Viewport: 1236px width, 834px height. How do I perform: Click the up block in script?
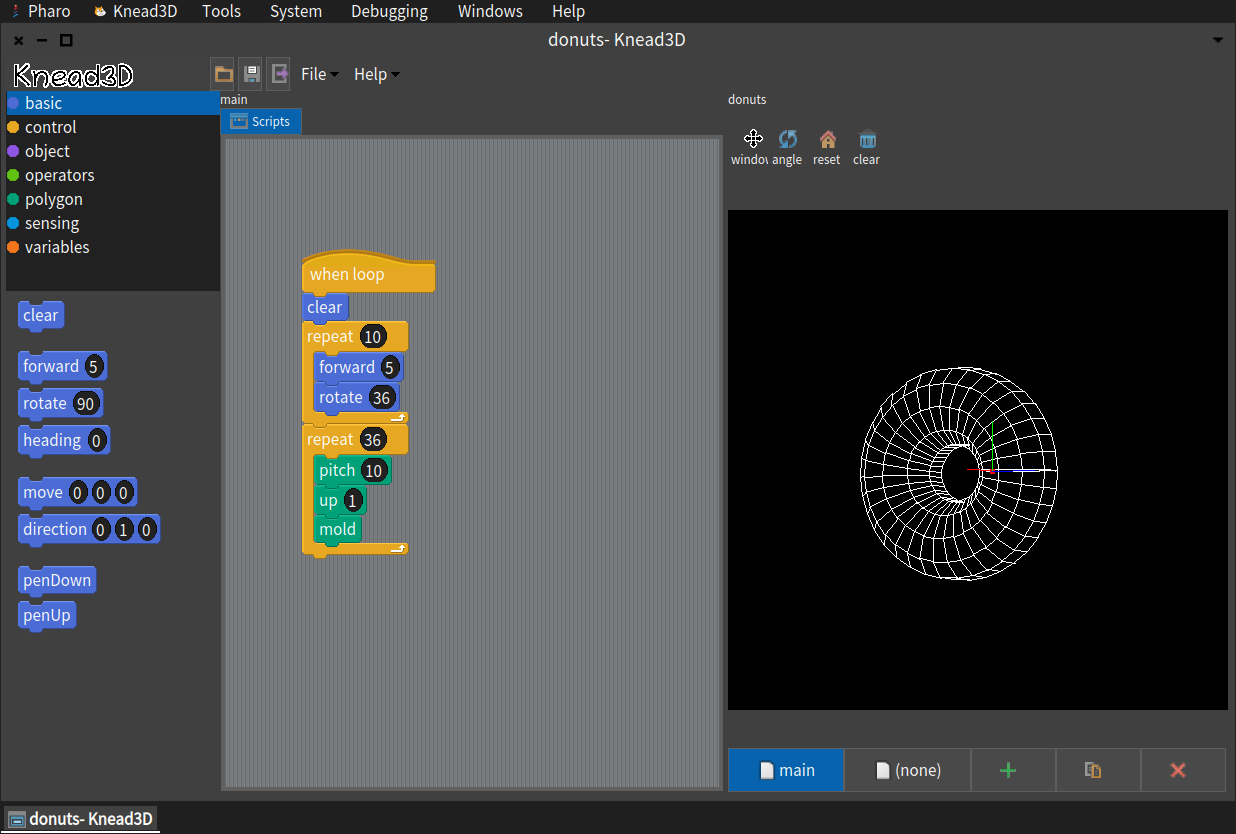point(340,500)
